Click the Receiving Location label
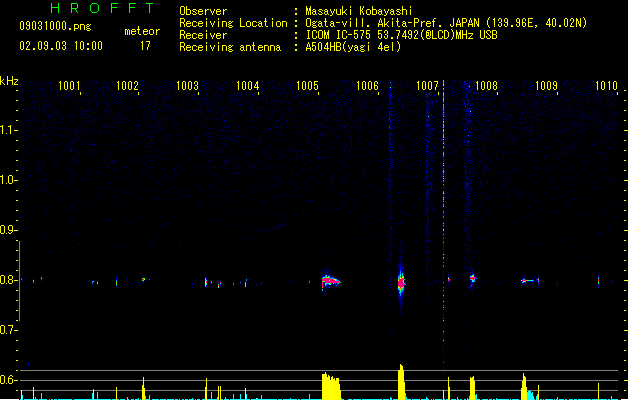Viewport: 629px width, 400px height. 233,23
